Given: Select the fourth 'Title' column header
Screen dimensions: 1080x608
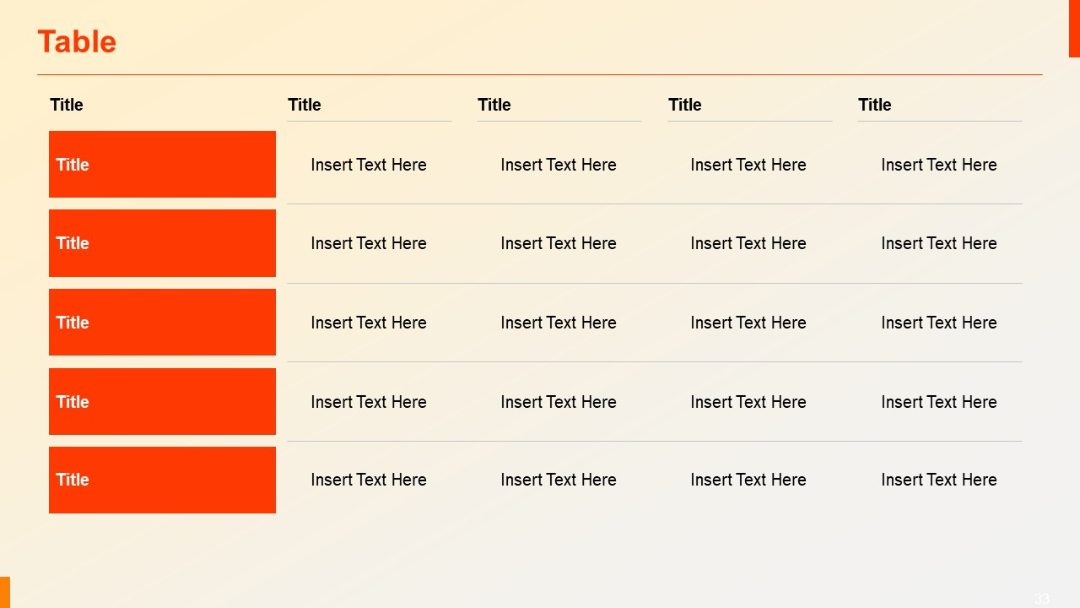Looking at the screenshot, I should coord(684,105).
